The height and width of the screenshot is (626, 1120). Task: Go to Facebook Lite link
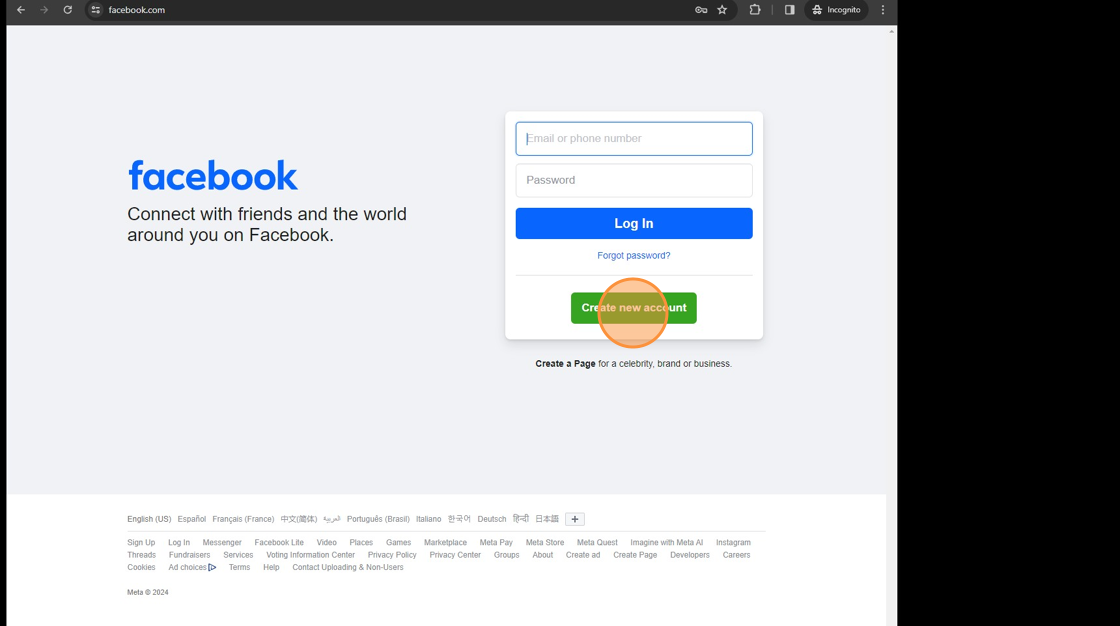tap(279, 543)
